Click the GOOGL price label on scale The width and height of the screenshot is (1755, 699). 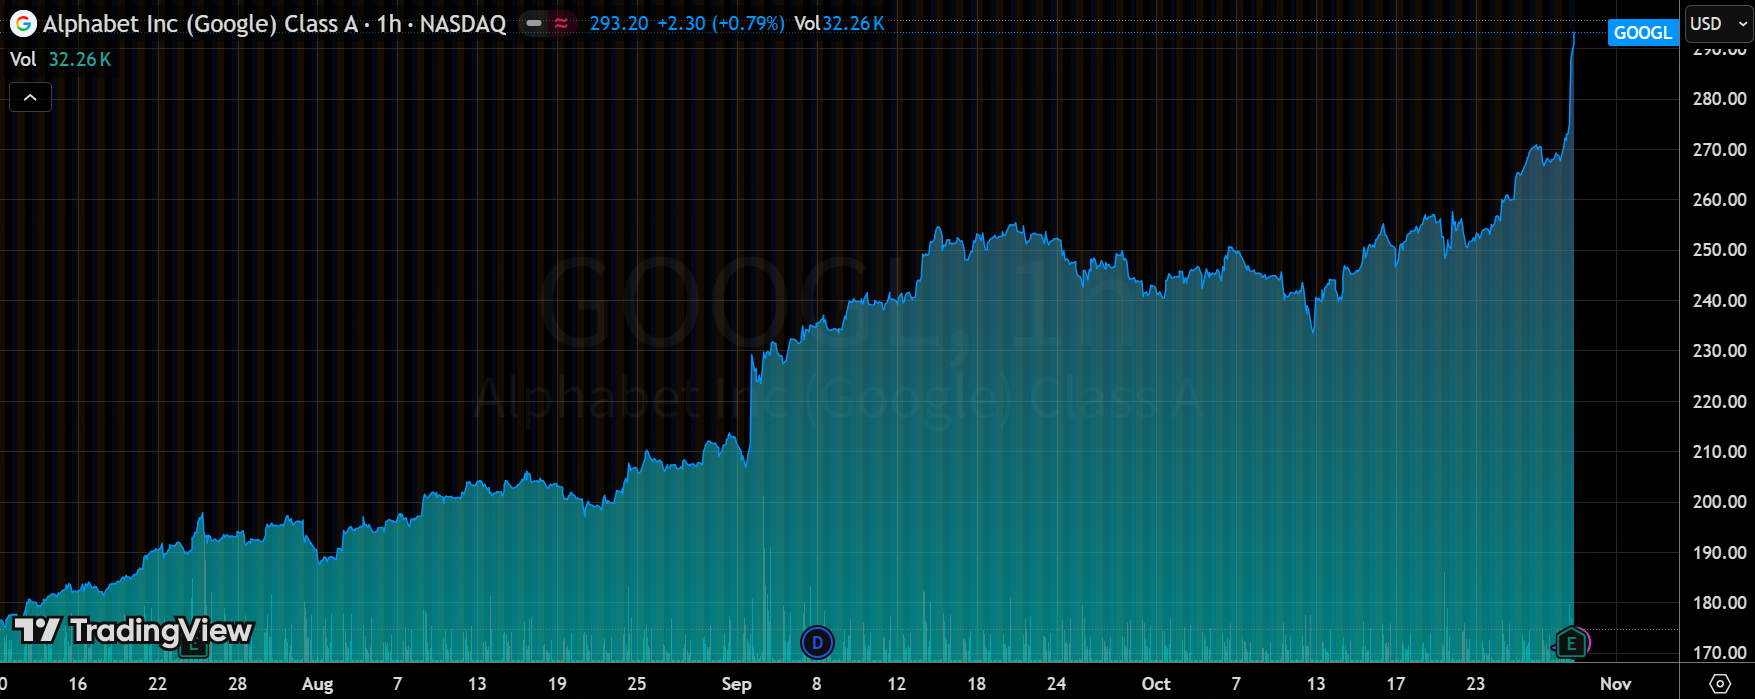[x=1642, y=33]
